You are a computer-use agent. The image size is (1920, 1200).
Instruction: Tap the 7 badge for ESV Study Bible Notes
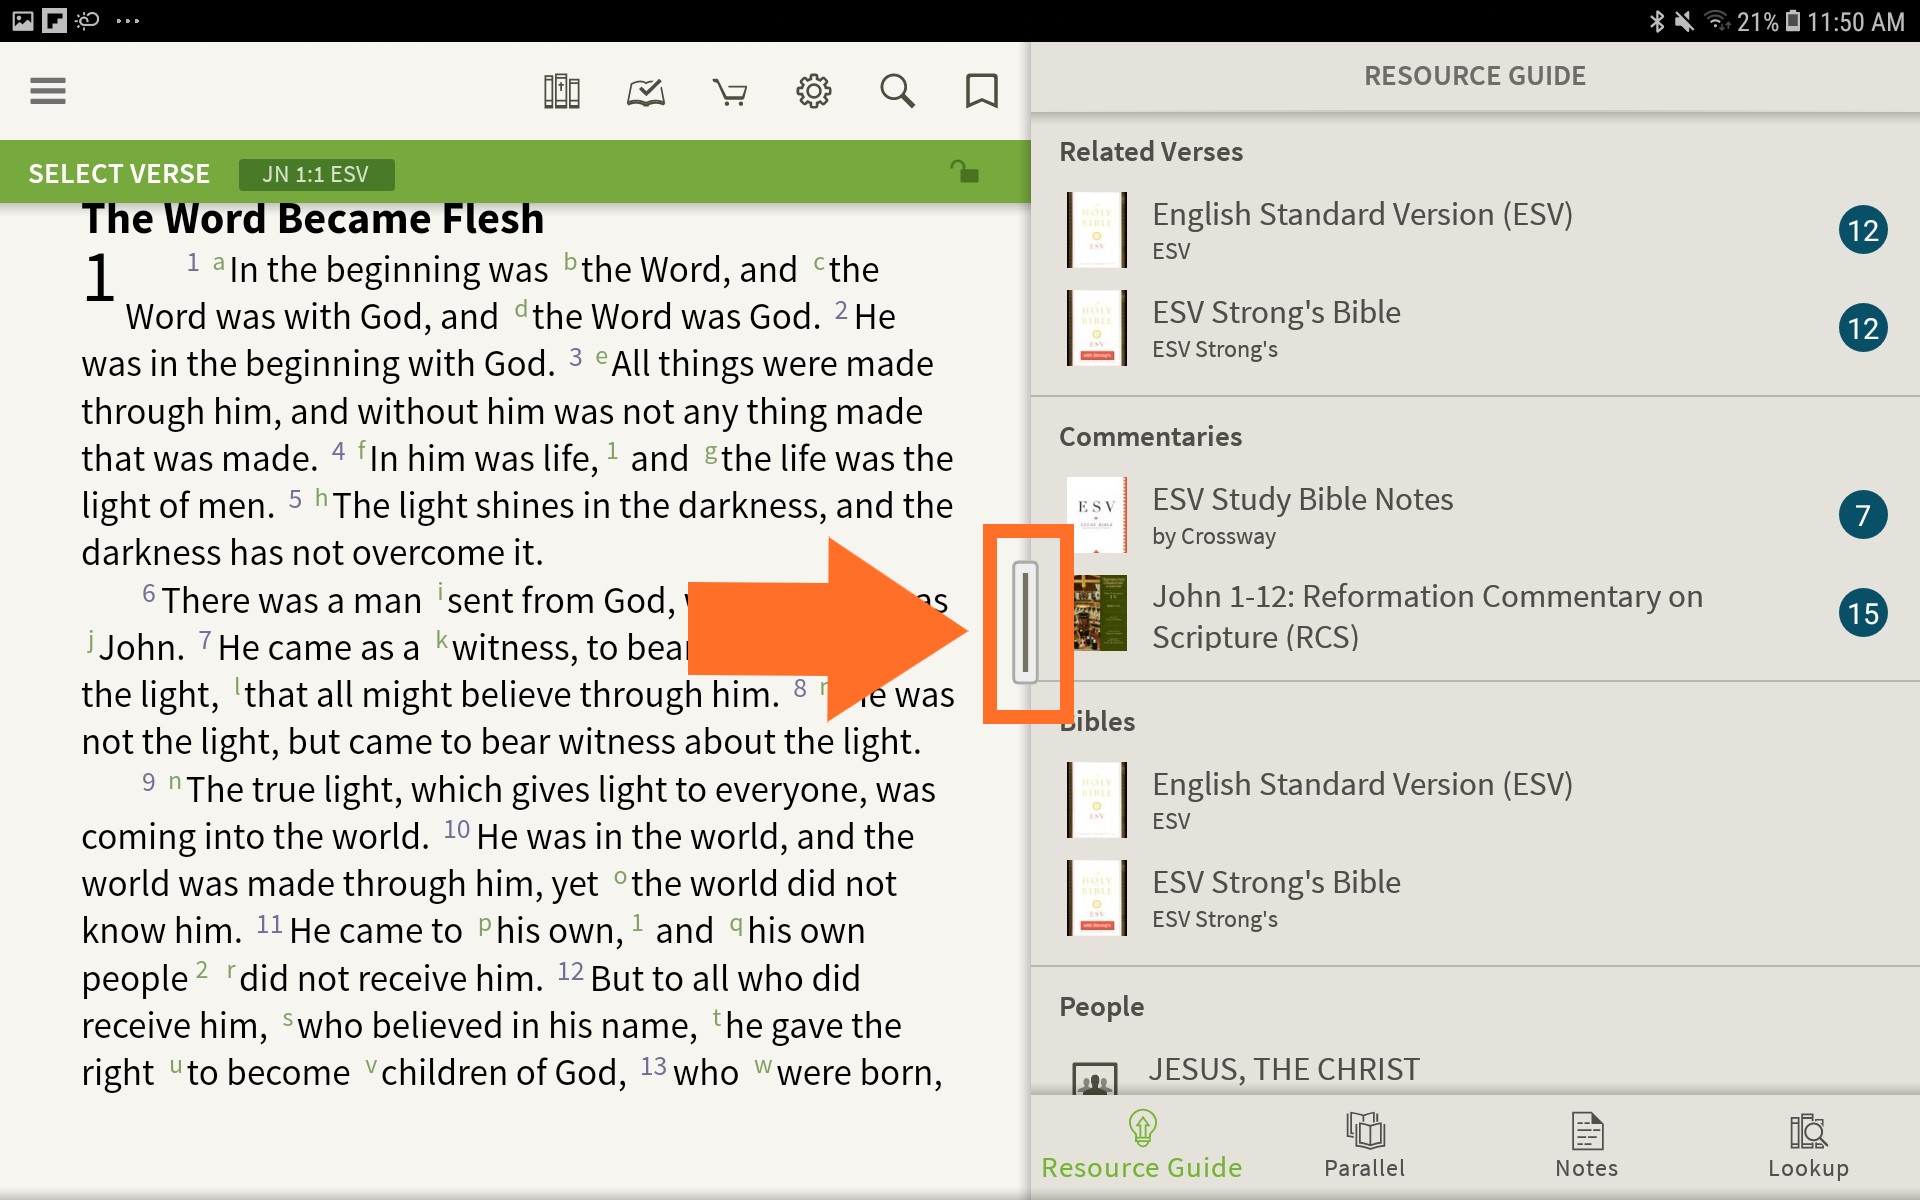[1863, 515]
